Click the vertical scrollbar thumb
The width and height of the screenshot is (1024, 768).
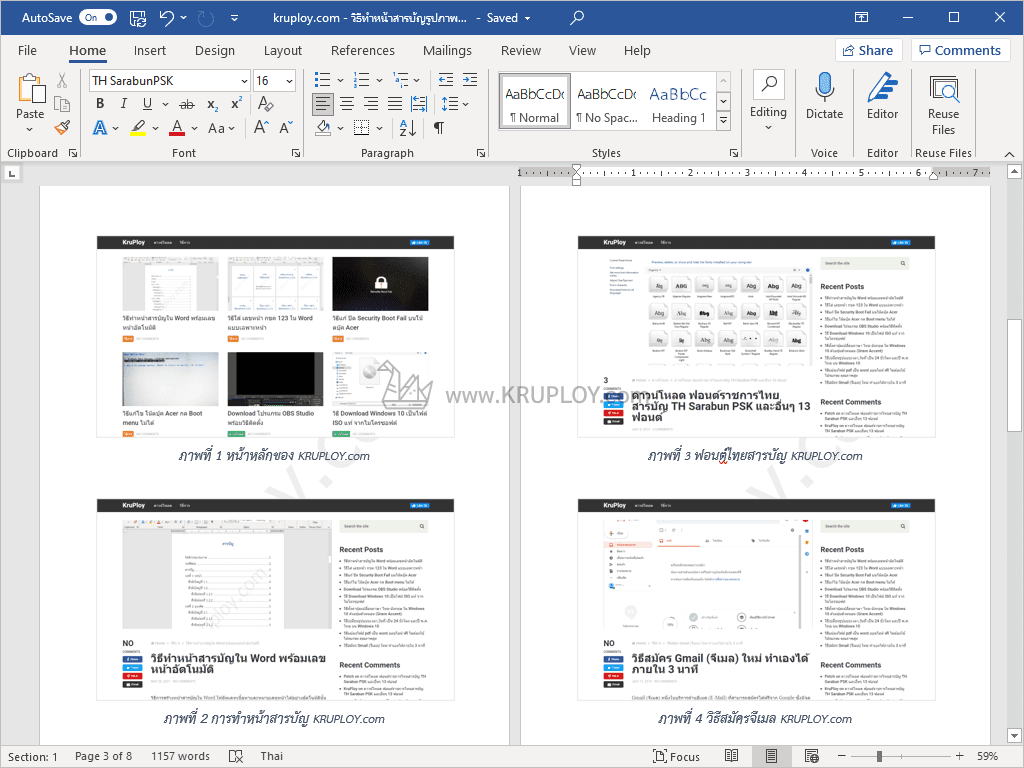(x=1014, y=375)
